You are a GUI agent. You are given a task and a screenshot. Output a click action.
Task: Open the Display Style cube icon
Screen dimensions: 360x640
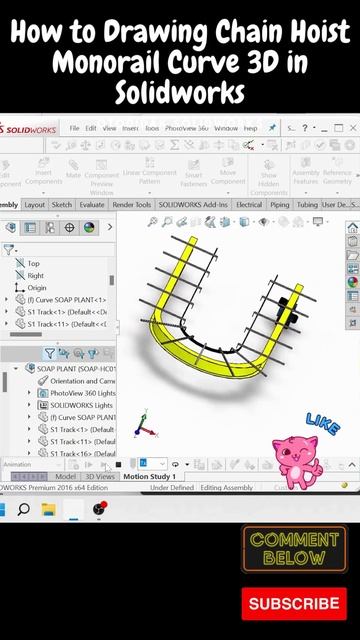click(x=244, y=222)
